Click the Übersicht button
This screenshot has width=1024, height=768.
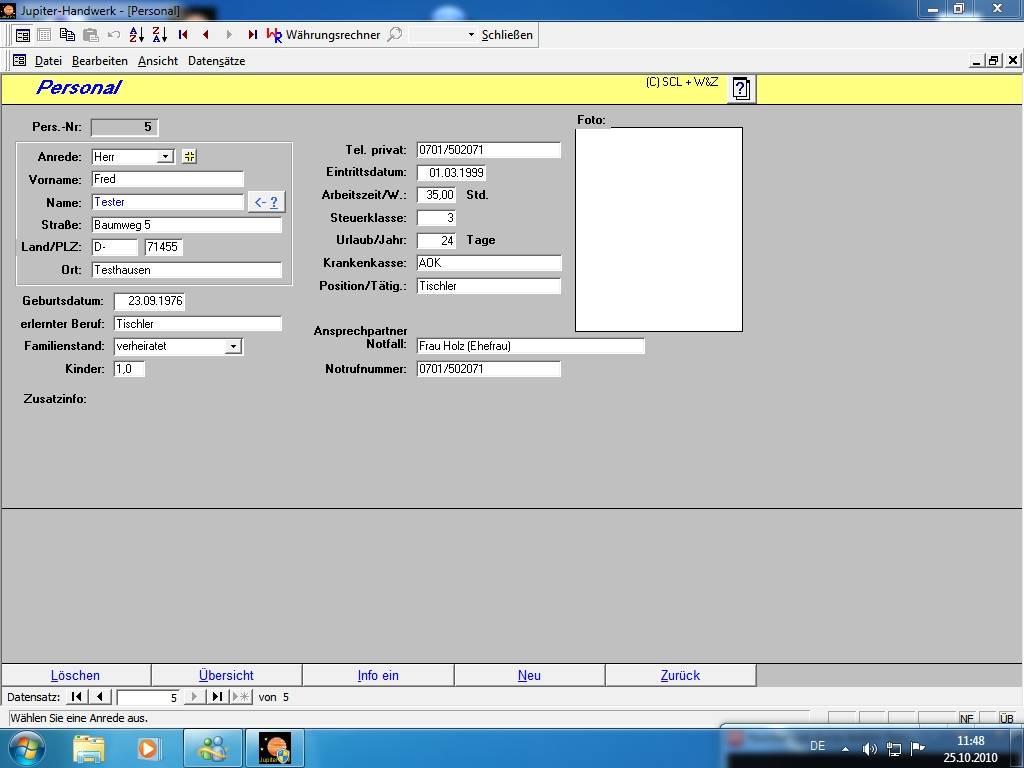pyautogui.click(x=226, y=675)
